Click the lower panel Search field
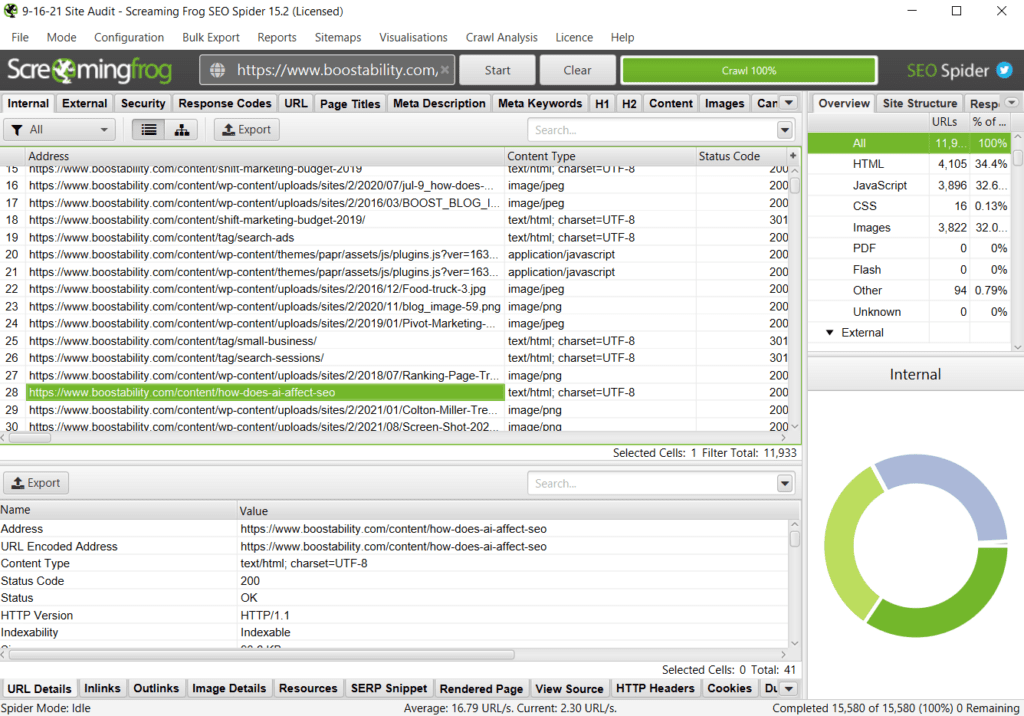 652,483
